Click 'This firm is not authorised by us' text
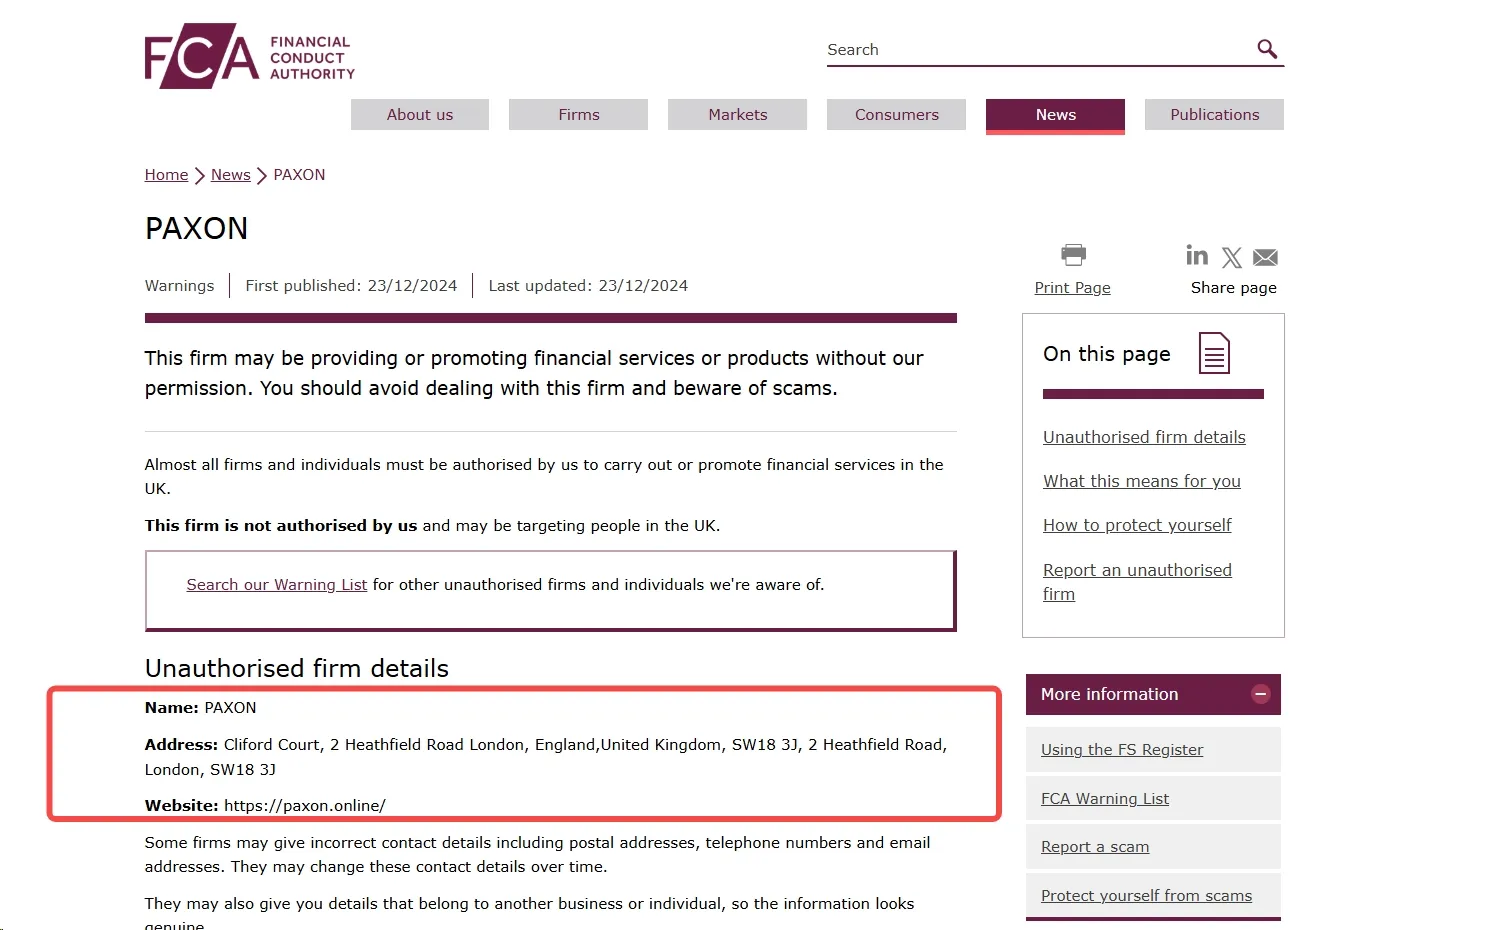This screenshot has height=930, width=1488. (281, 526)
